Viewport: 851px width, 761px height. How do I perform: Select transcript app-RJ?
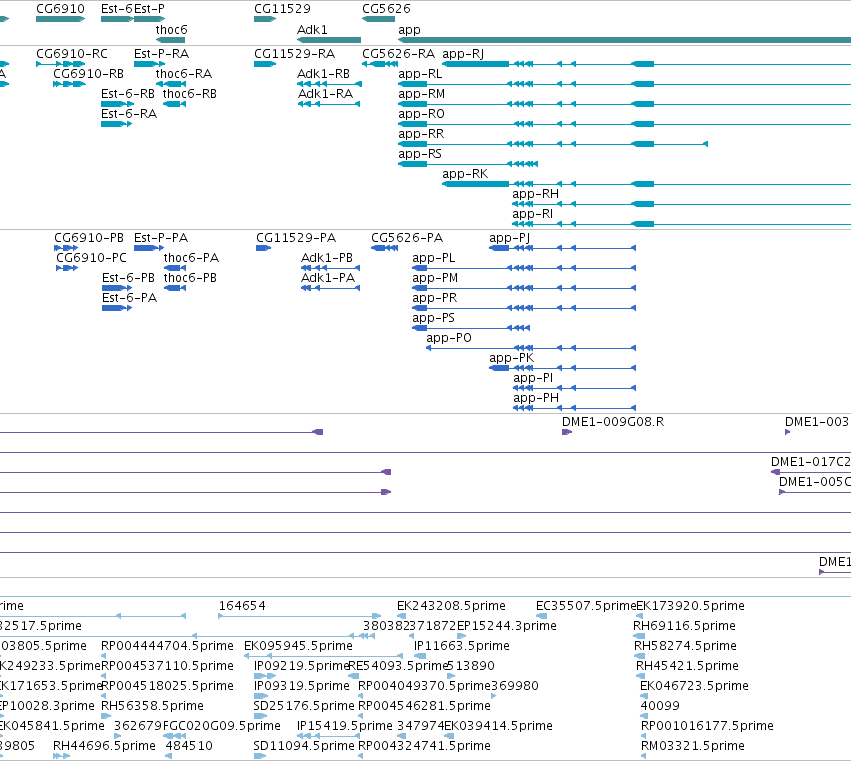tap(646, 64)
